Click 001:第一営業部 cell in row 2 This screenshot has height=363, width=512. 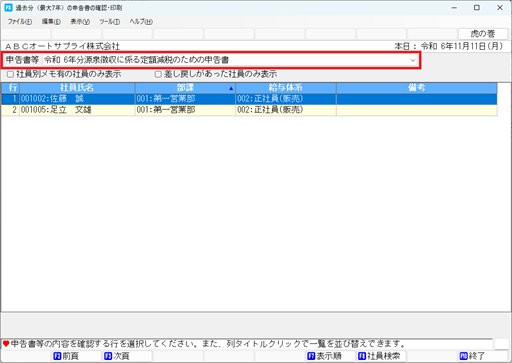click(x=185, y=110)
